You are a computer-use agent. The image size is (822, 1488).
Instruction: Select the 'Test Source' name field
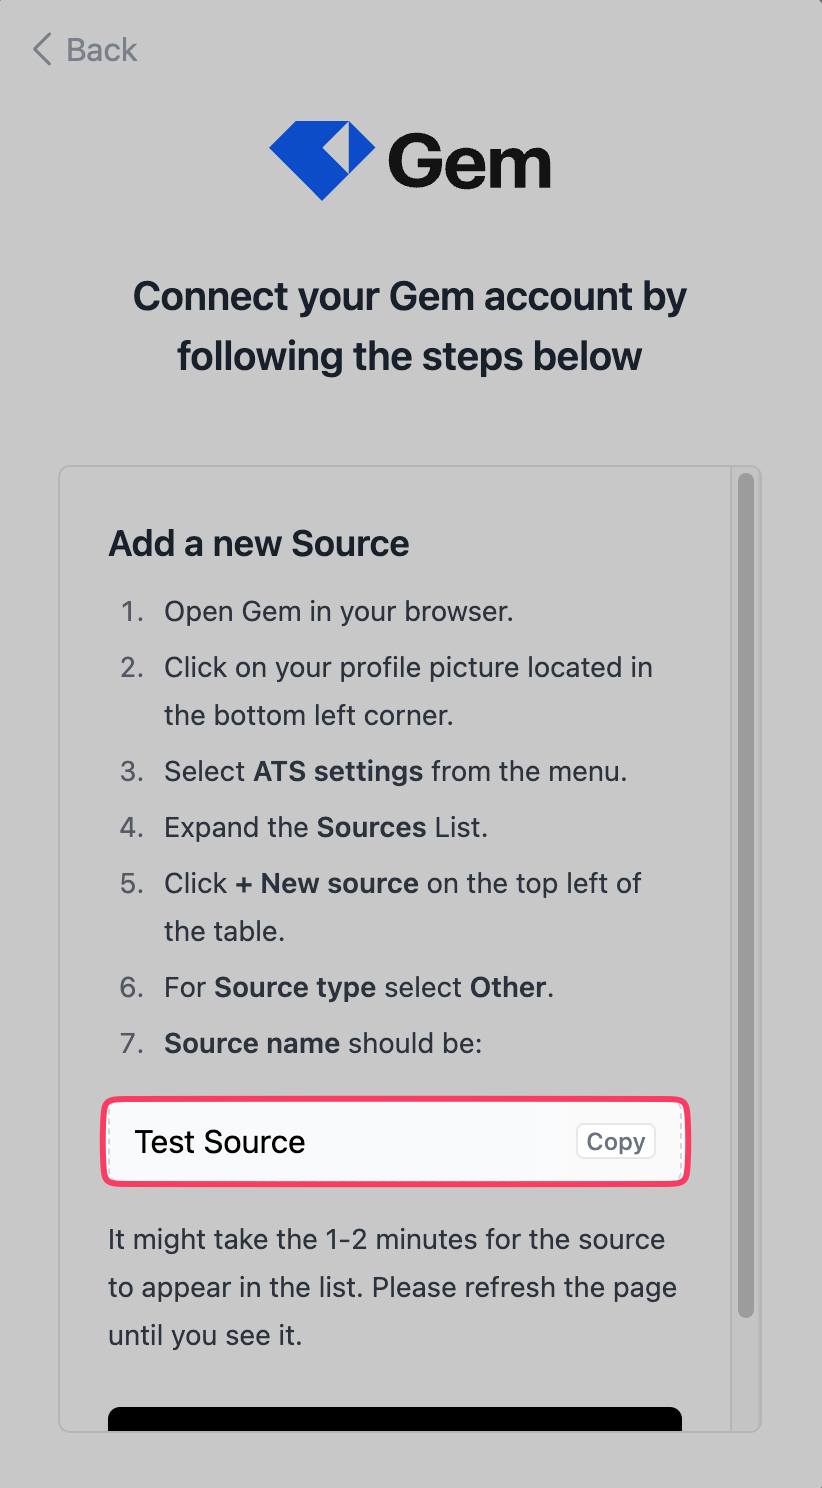click(x=340, y=1142)
